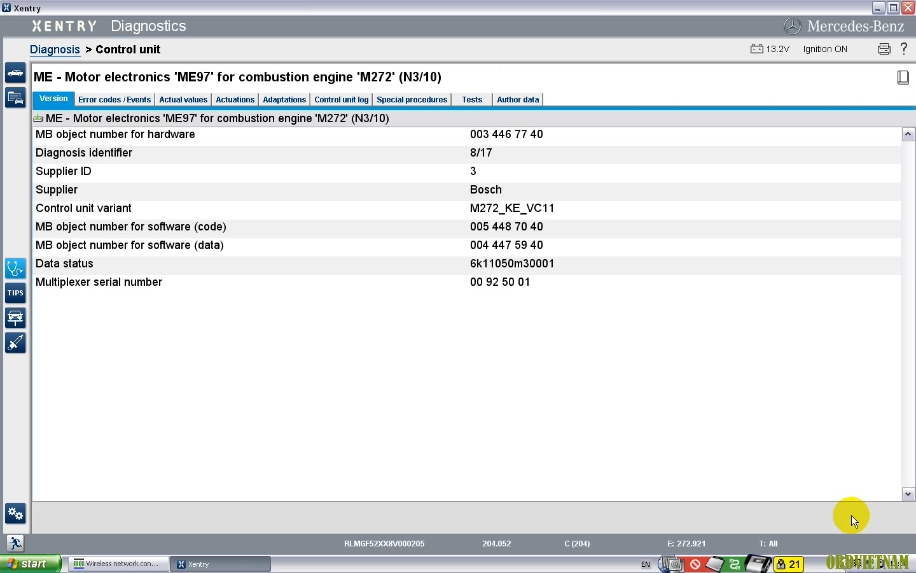Click Ignition ON status text

coord(825,49)
